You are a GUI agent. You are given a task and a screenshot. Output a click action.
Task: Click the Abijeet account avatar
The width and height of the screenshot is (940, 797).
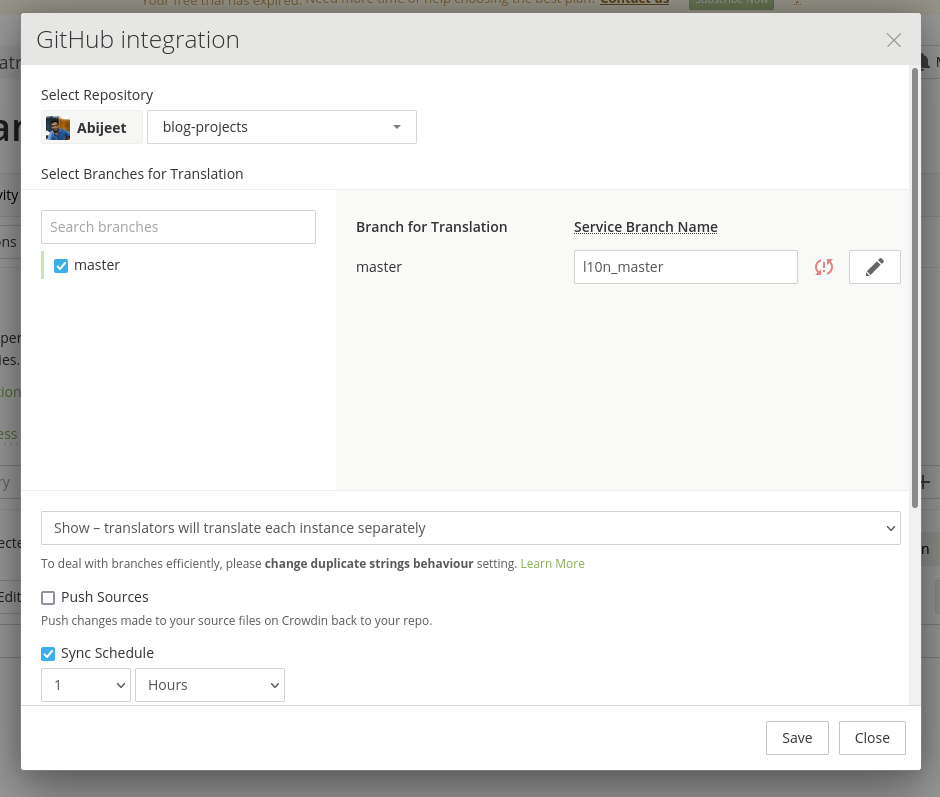(x=58, y=128)
